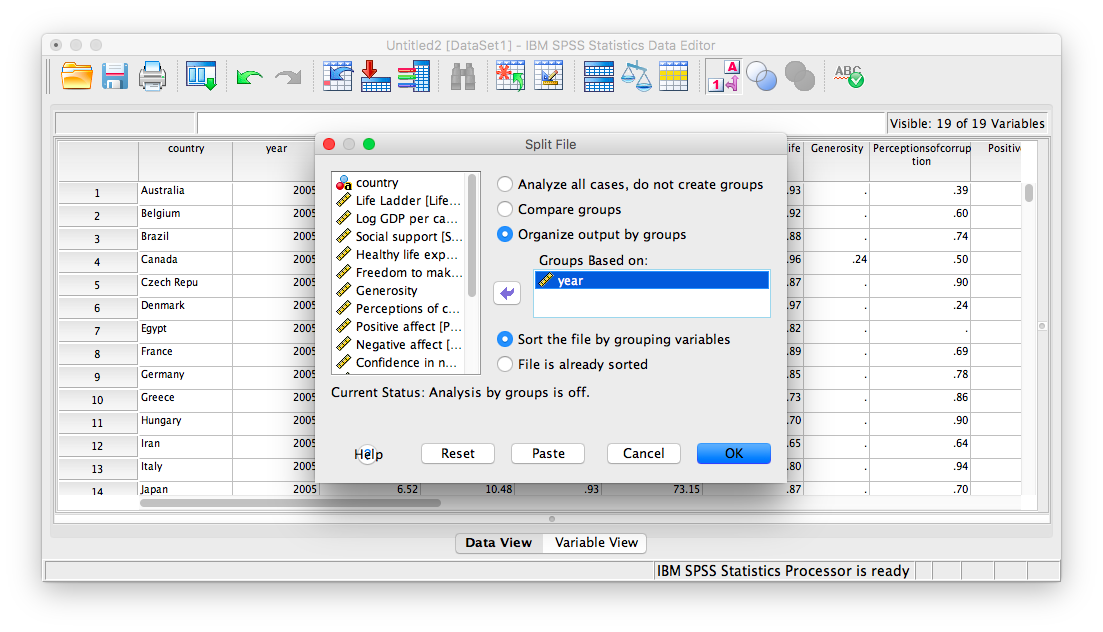Select 'Social support' variable in list
Screen dimensions: 1103x632
[399, 236]
